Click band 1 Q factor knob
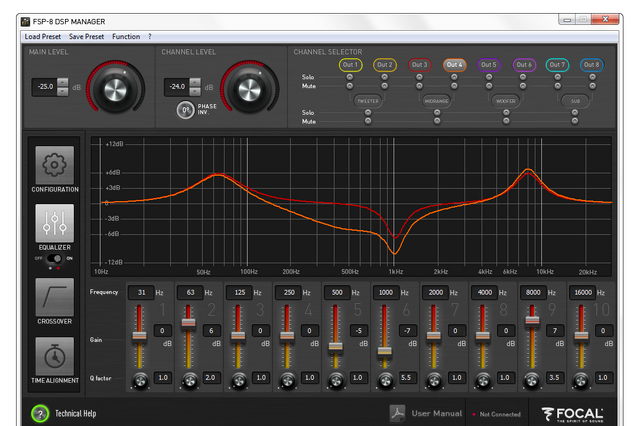Screen dimensions: 640x426 (x=140, y=380)
